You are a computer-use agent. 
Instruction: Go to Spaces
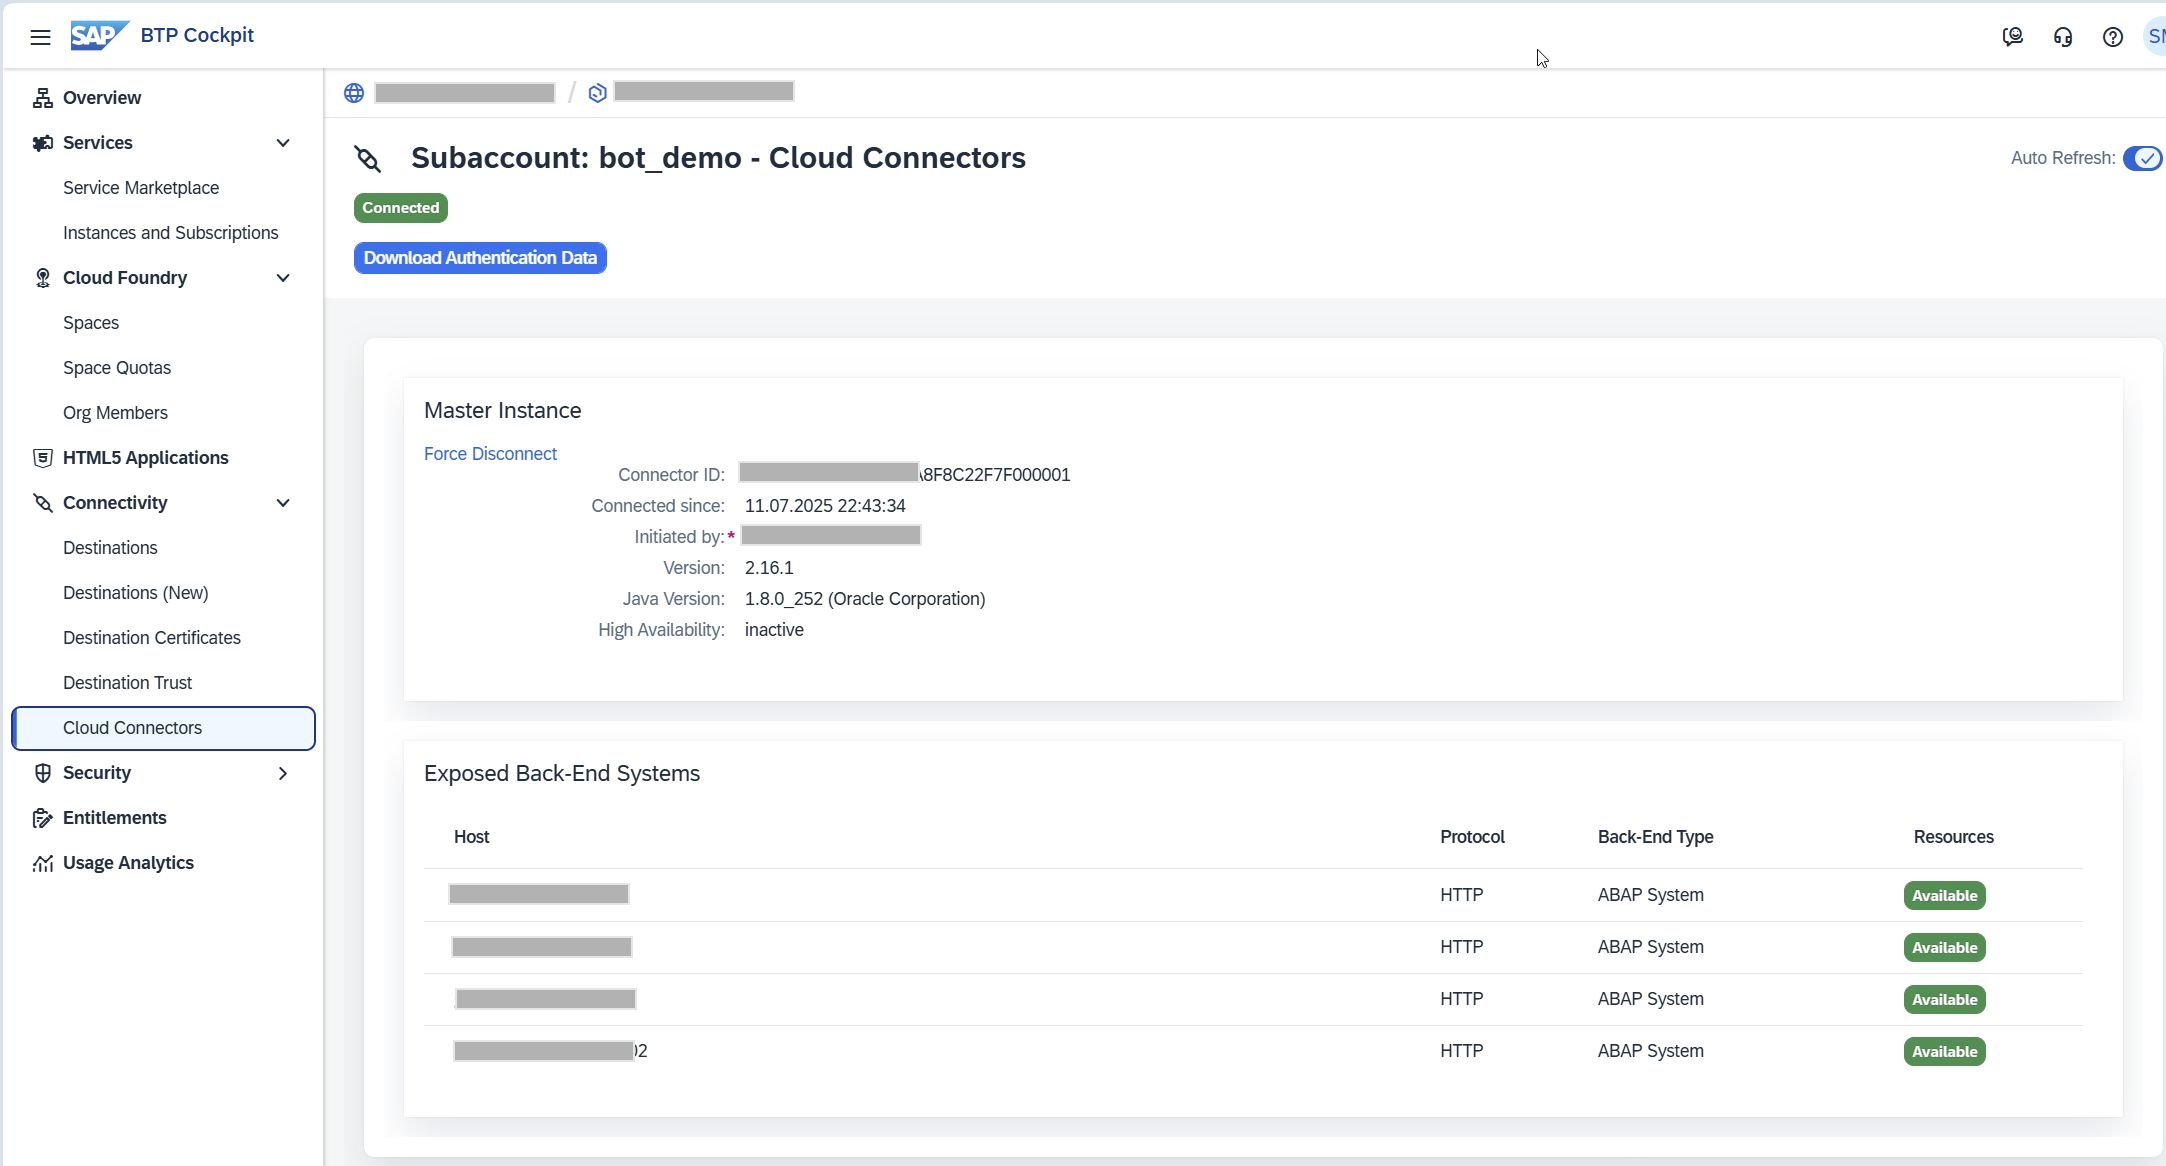tap(91, 323)
